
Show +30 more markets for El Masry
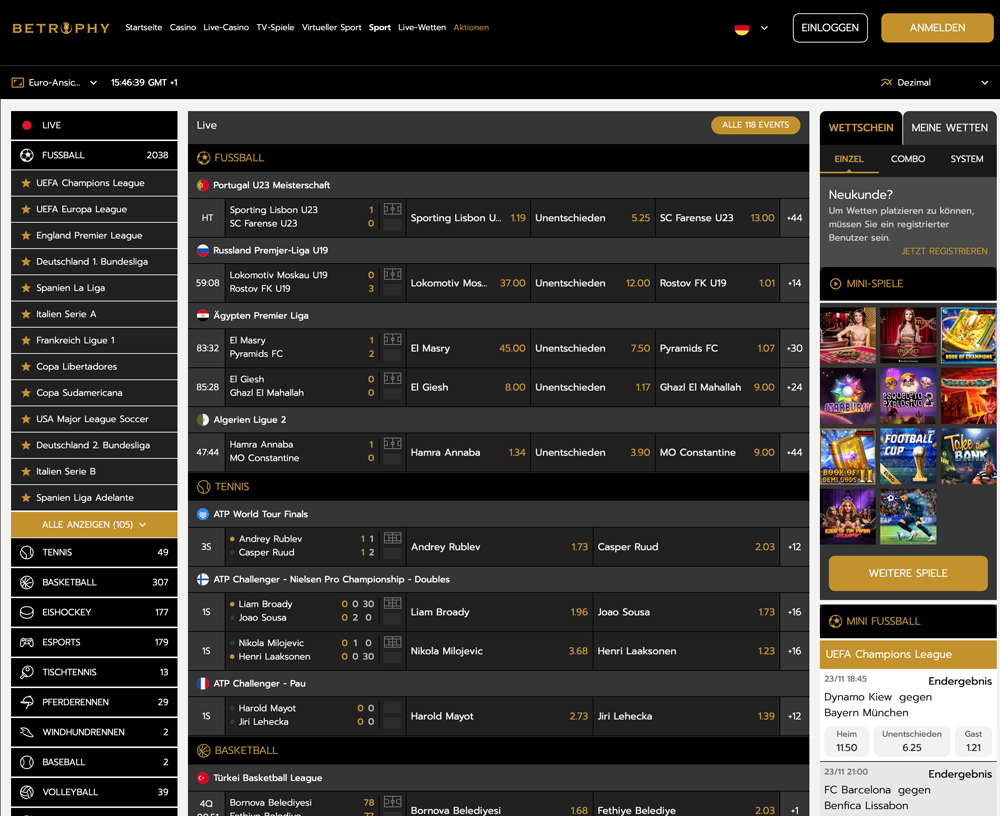[x=794, y=348]
